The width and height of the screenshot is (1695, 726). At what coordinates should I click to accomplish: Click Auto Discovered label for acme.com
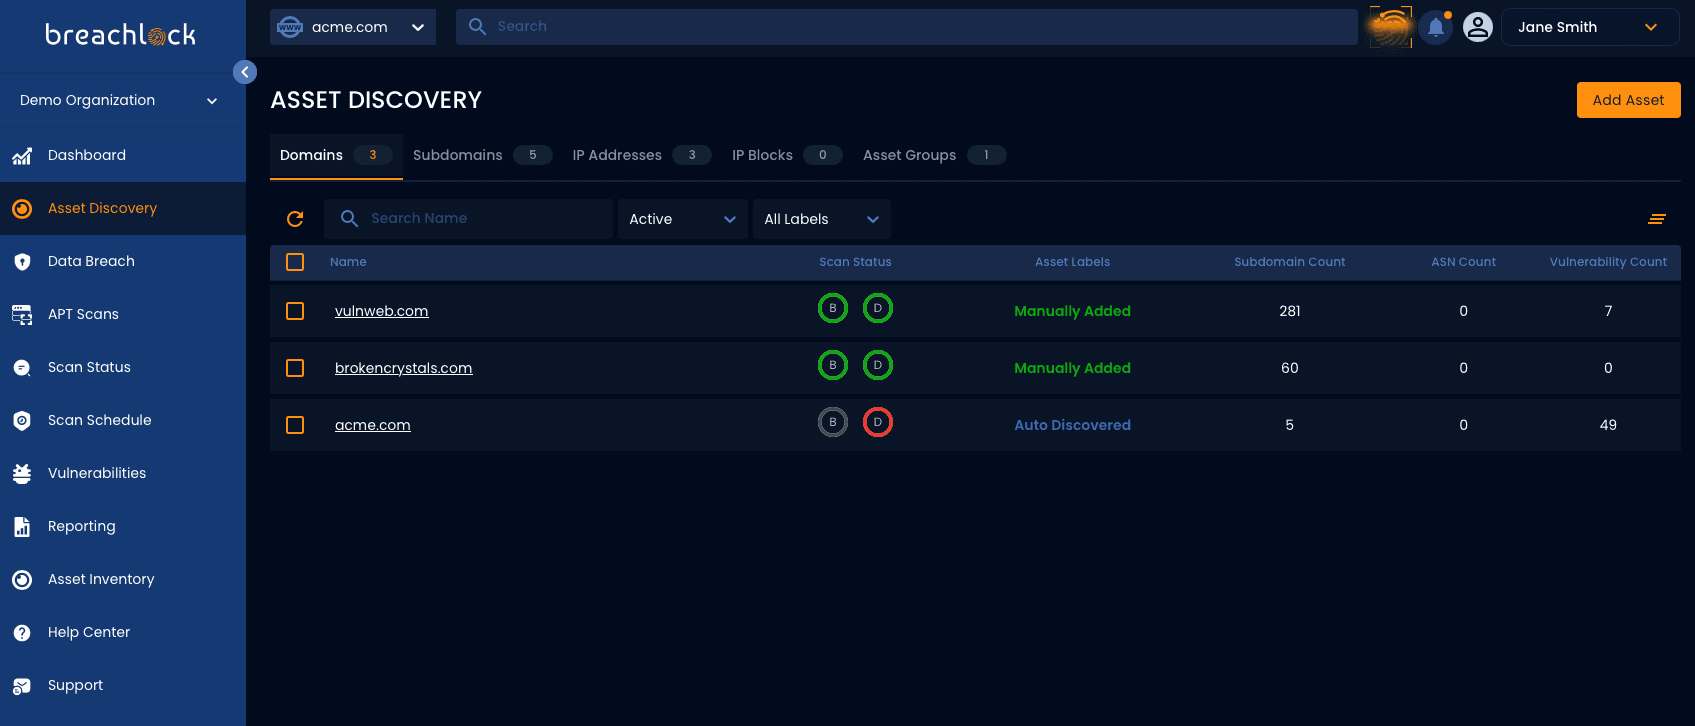tap(1073, 425)
